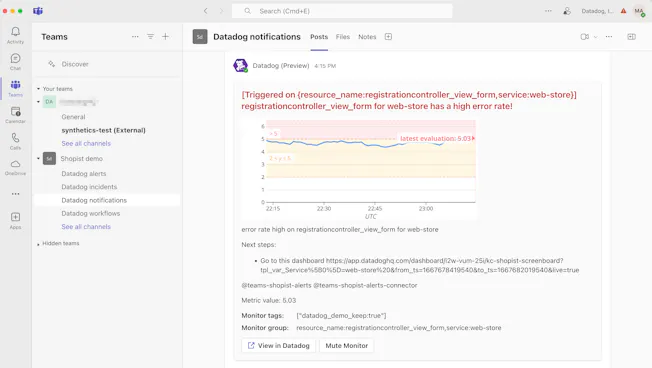This screenshot has height=368, width=652.
Task: Go forward with the right arrow
Action: [221, 11]
